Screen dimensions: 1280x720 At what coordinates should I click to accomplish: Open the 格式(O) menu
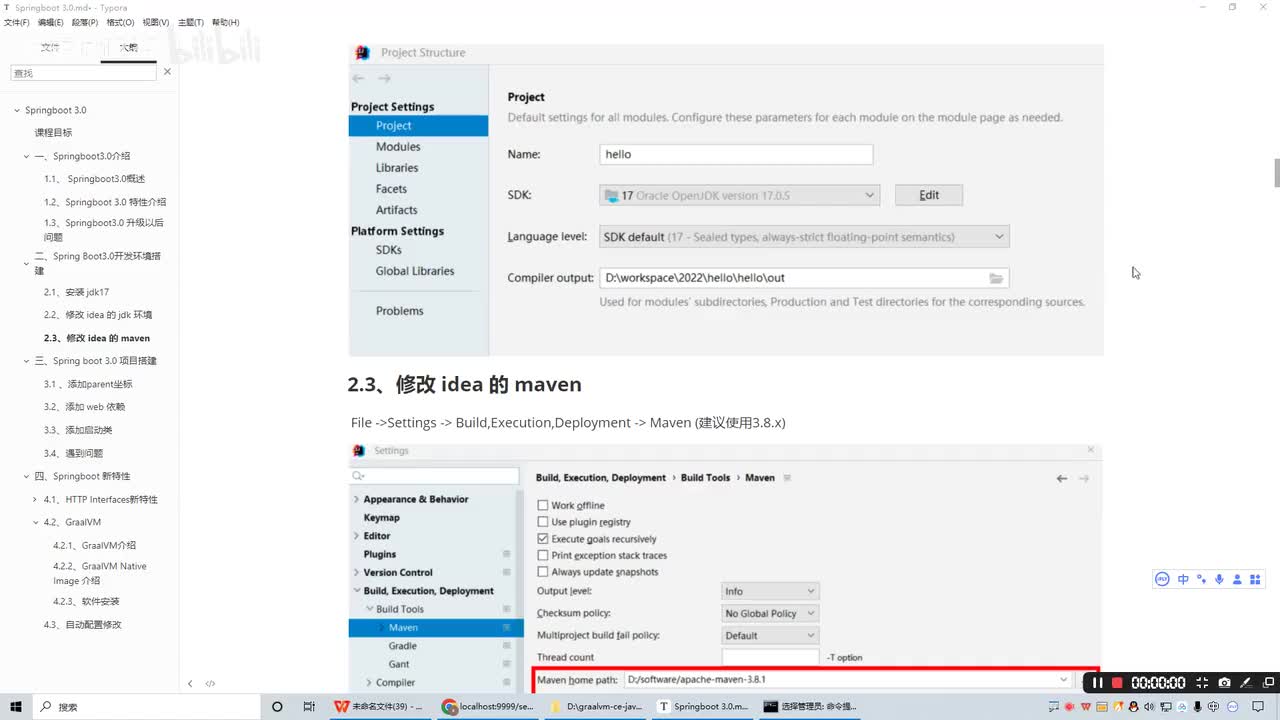click(x=120, y=22)
